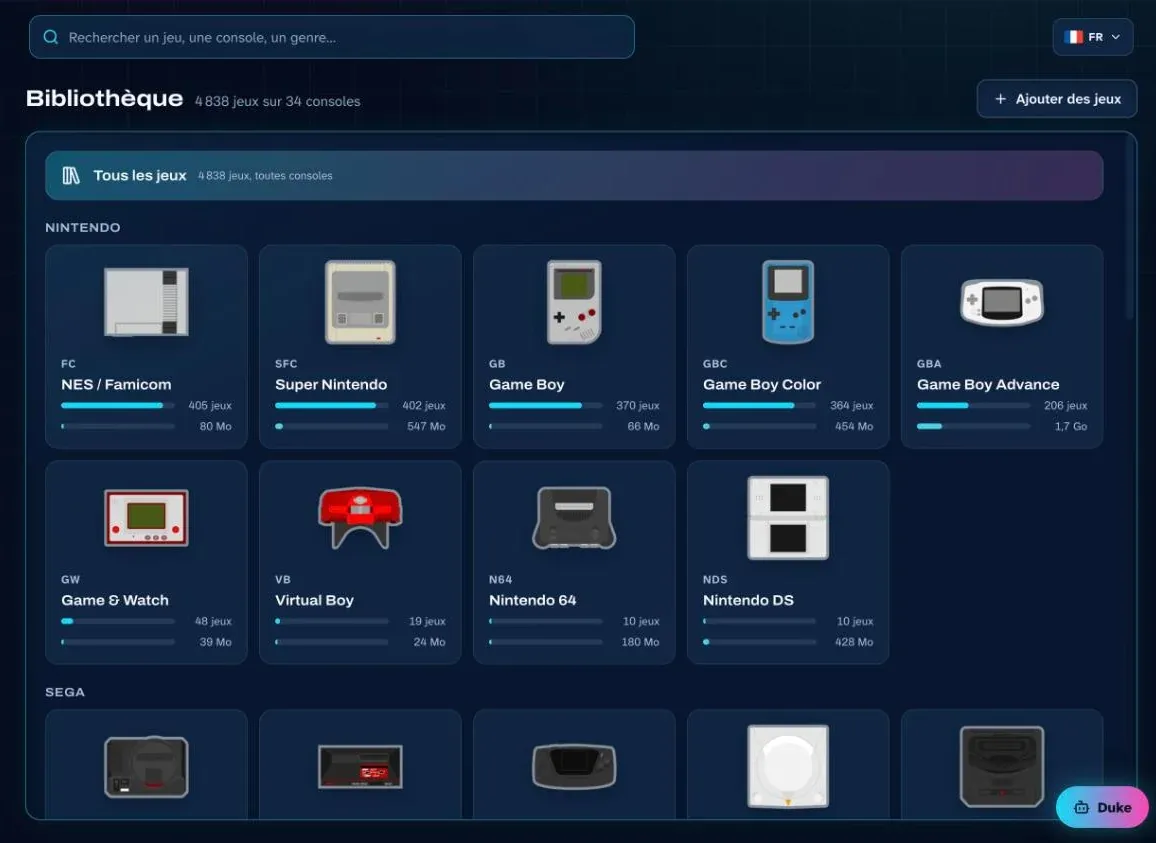The width and height of the screenshot is (1156, 843).
Task: Click the NDS abbreviation label
Action: tap(715, 580)
